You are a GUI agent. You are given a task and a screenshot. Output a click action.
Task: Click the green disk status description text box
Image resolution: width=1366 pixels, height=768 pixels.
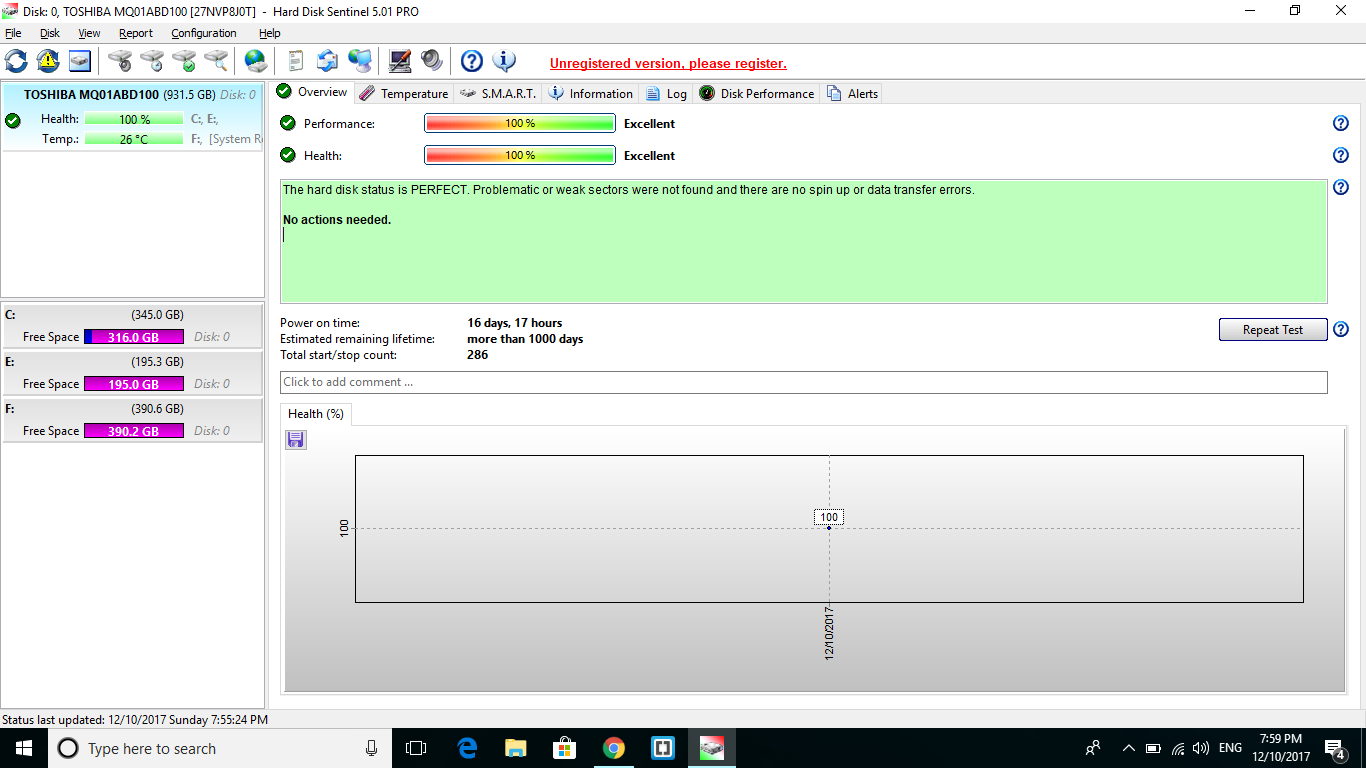pos(804,241)
